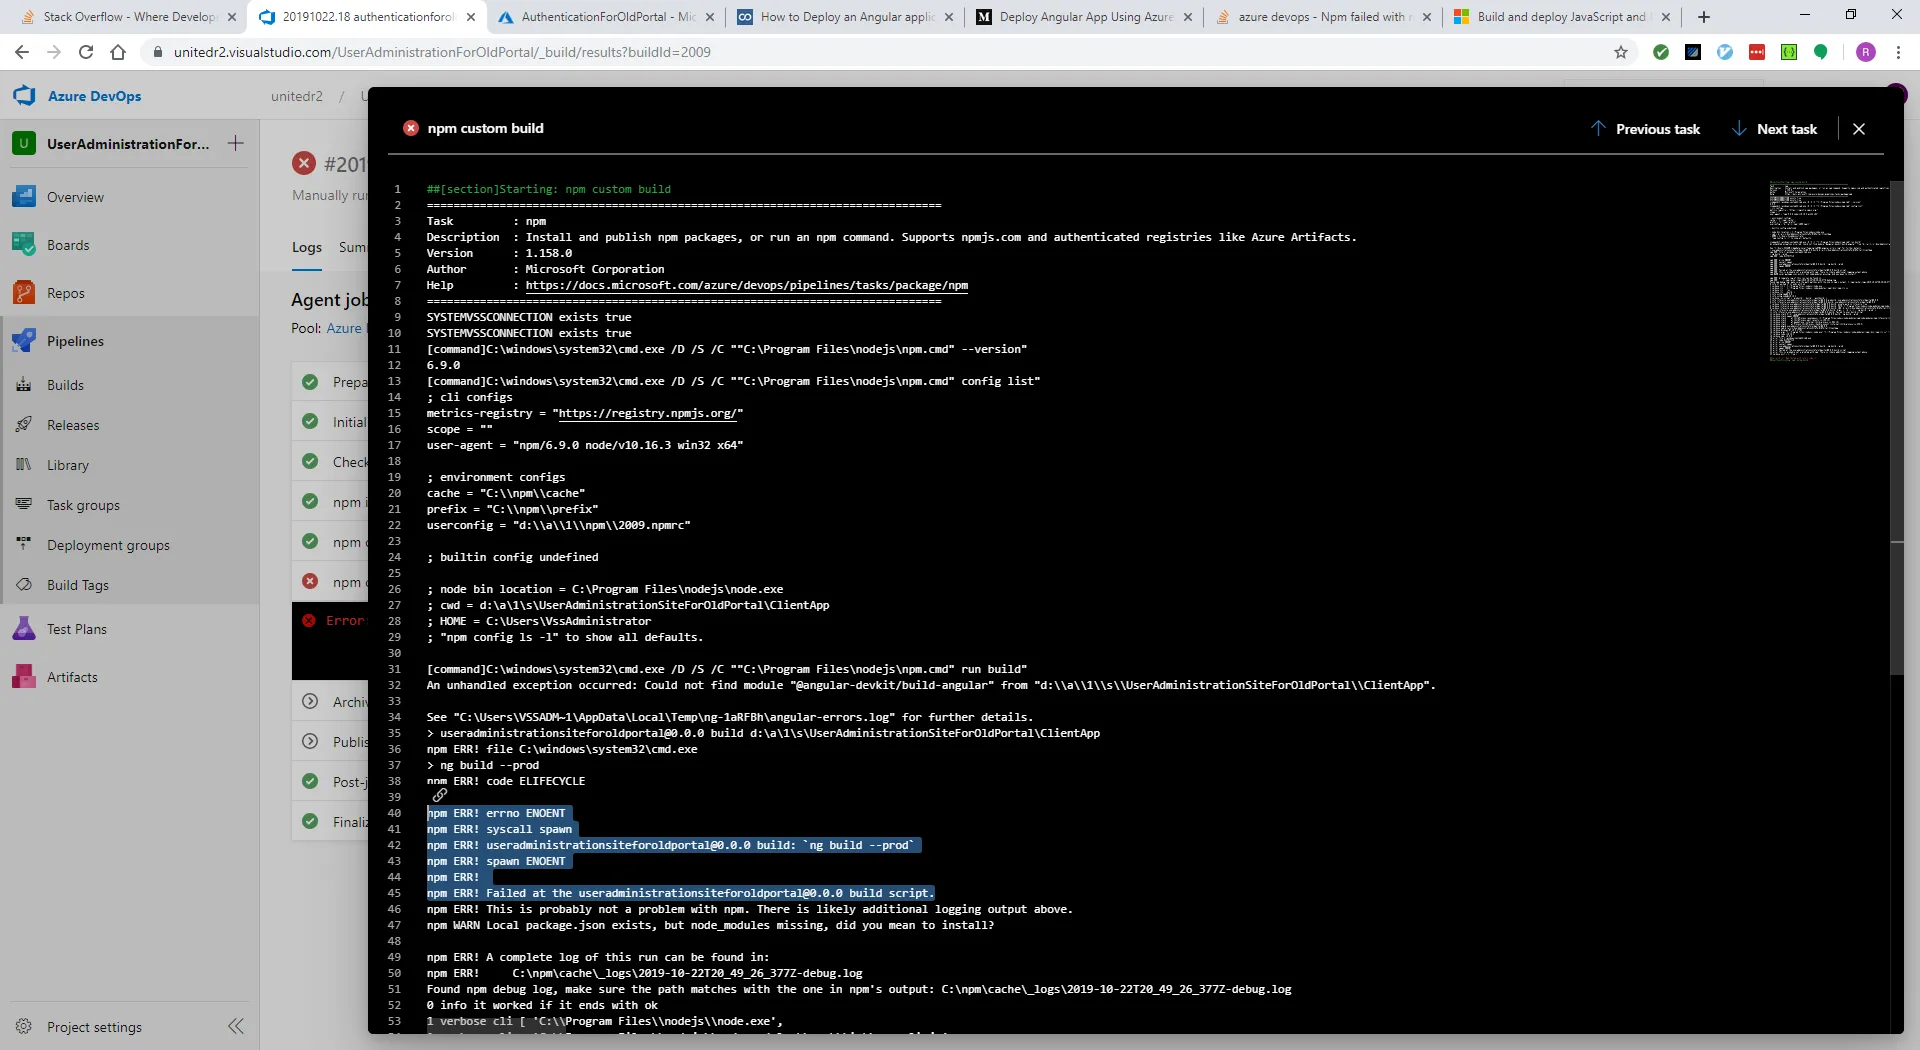1920x1050 pixels.
Task: Select the Azure pool link
Action: (x=344, y=328)
